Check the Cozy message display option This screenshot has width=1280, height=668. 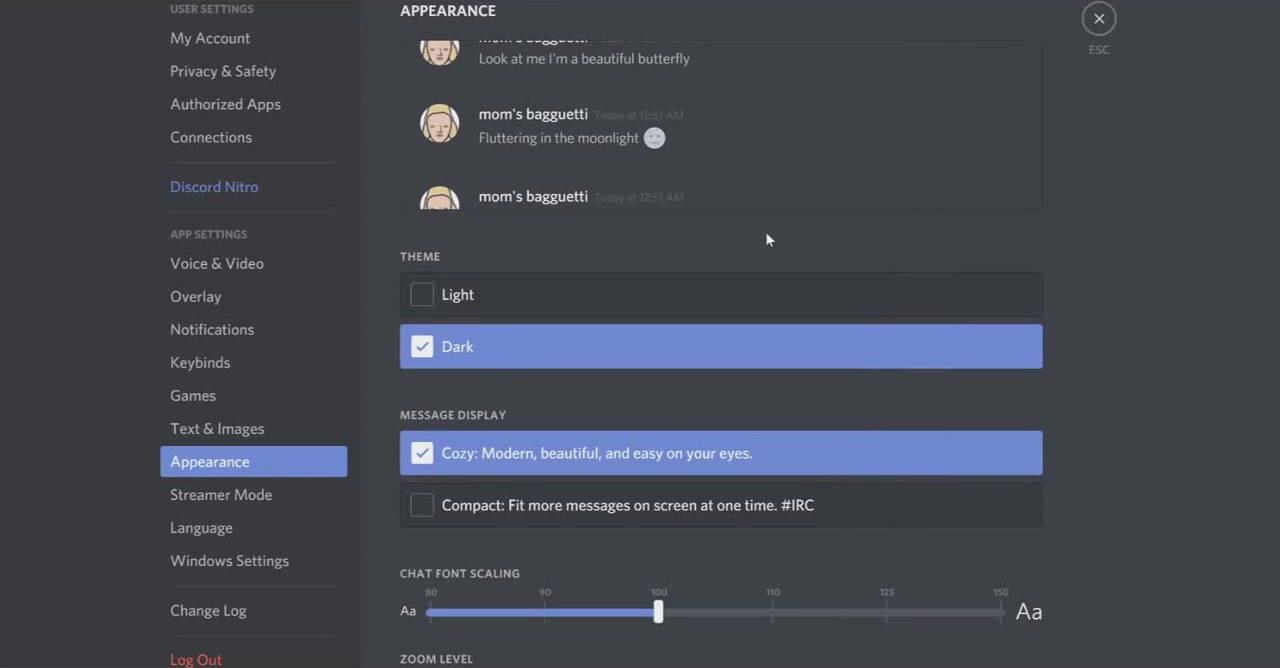[422, 453]
